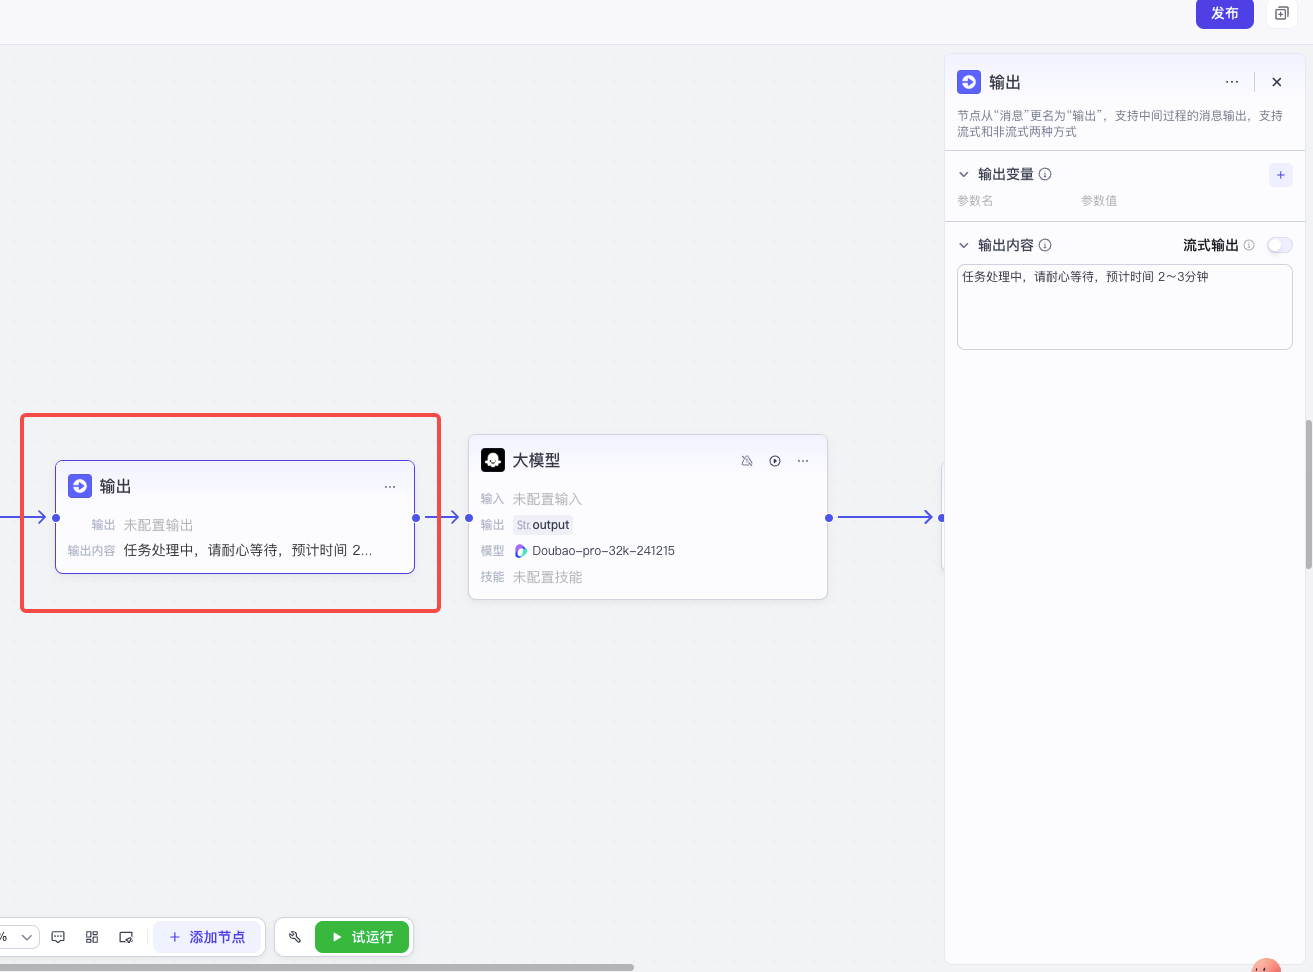
Task: Open the zoom percentage dropdown
Action: point(18,937)
